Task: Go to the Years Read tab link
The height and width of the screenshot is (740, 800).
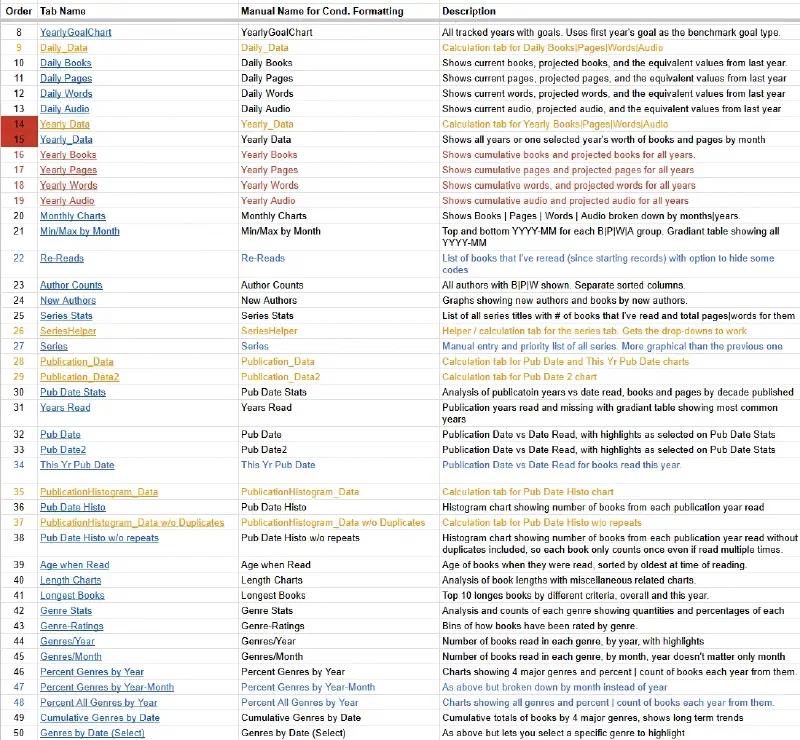Action: (65, 407)
